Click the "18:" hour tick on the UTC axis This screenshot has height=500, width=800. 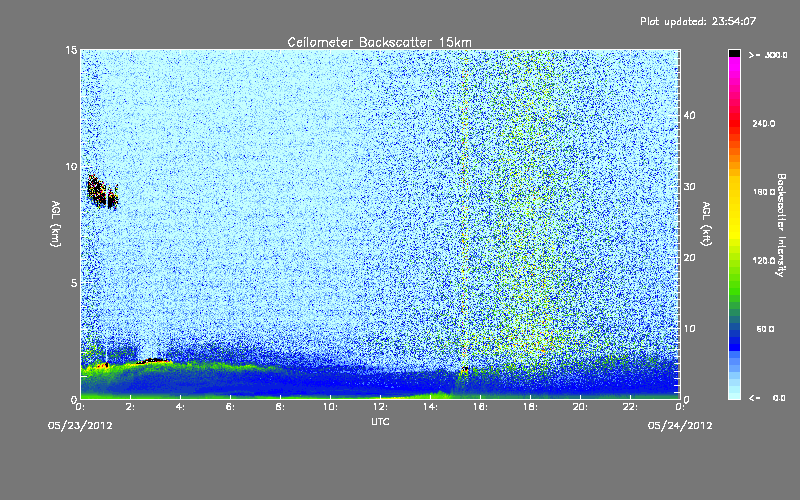tap(530, 407)
